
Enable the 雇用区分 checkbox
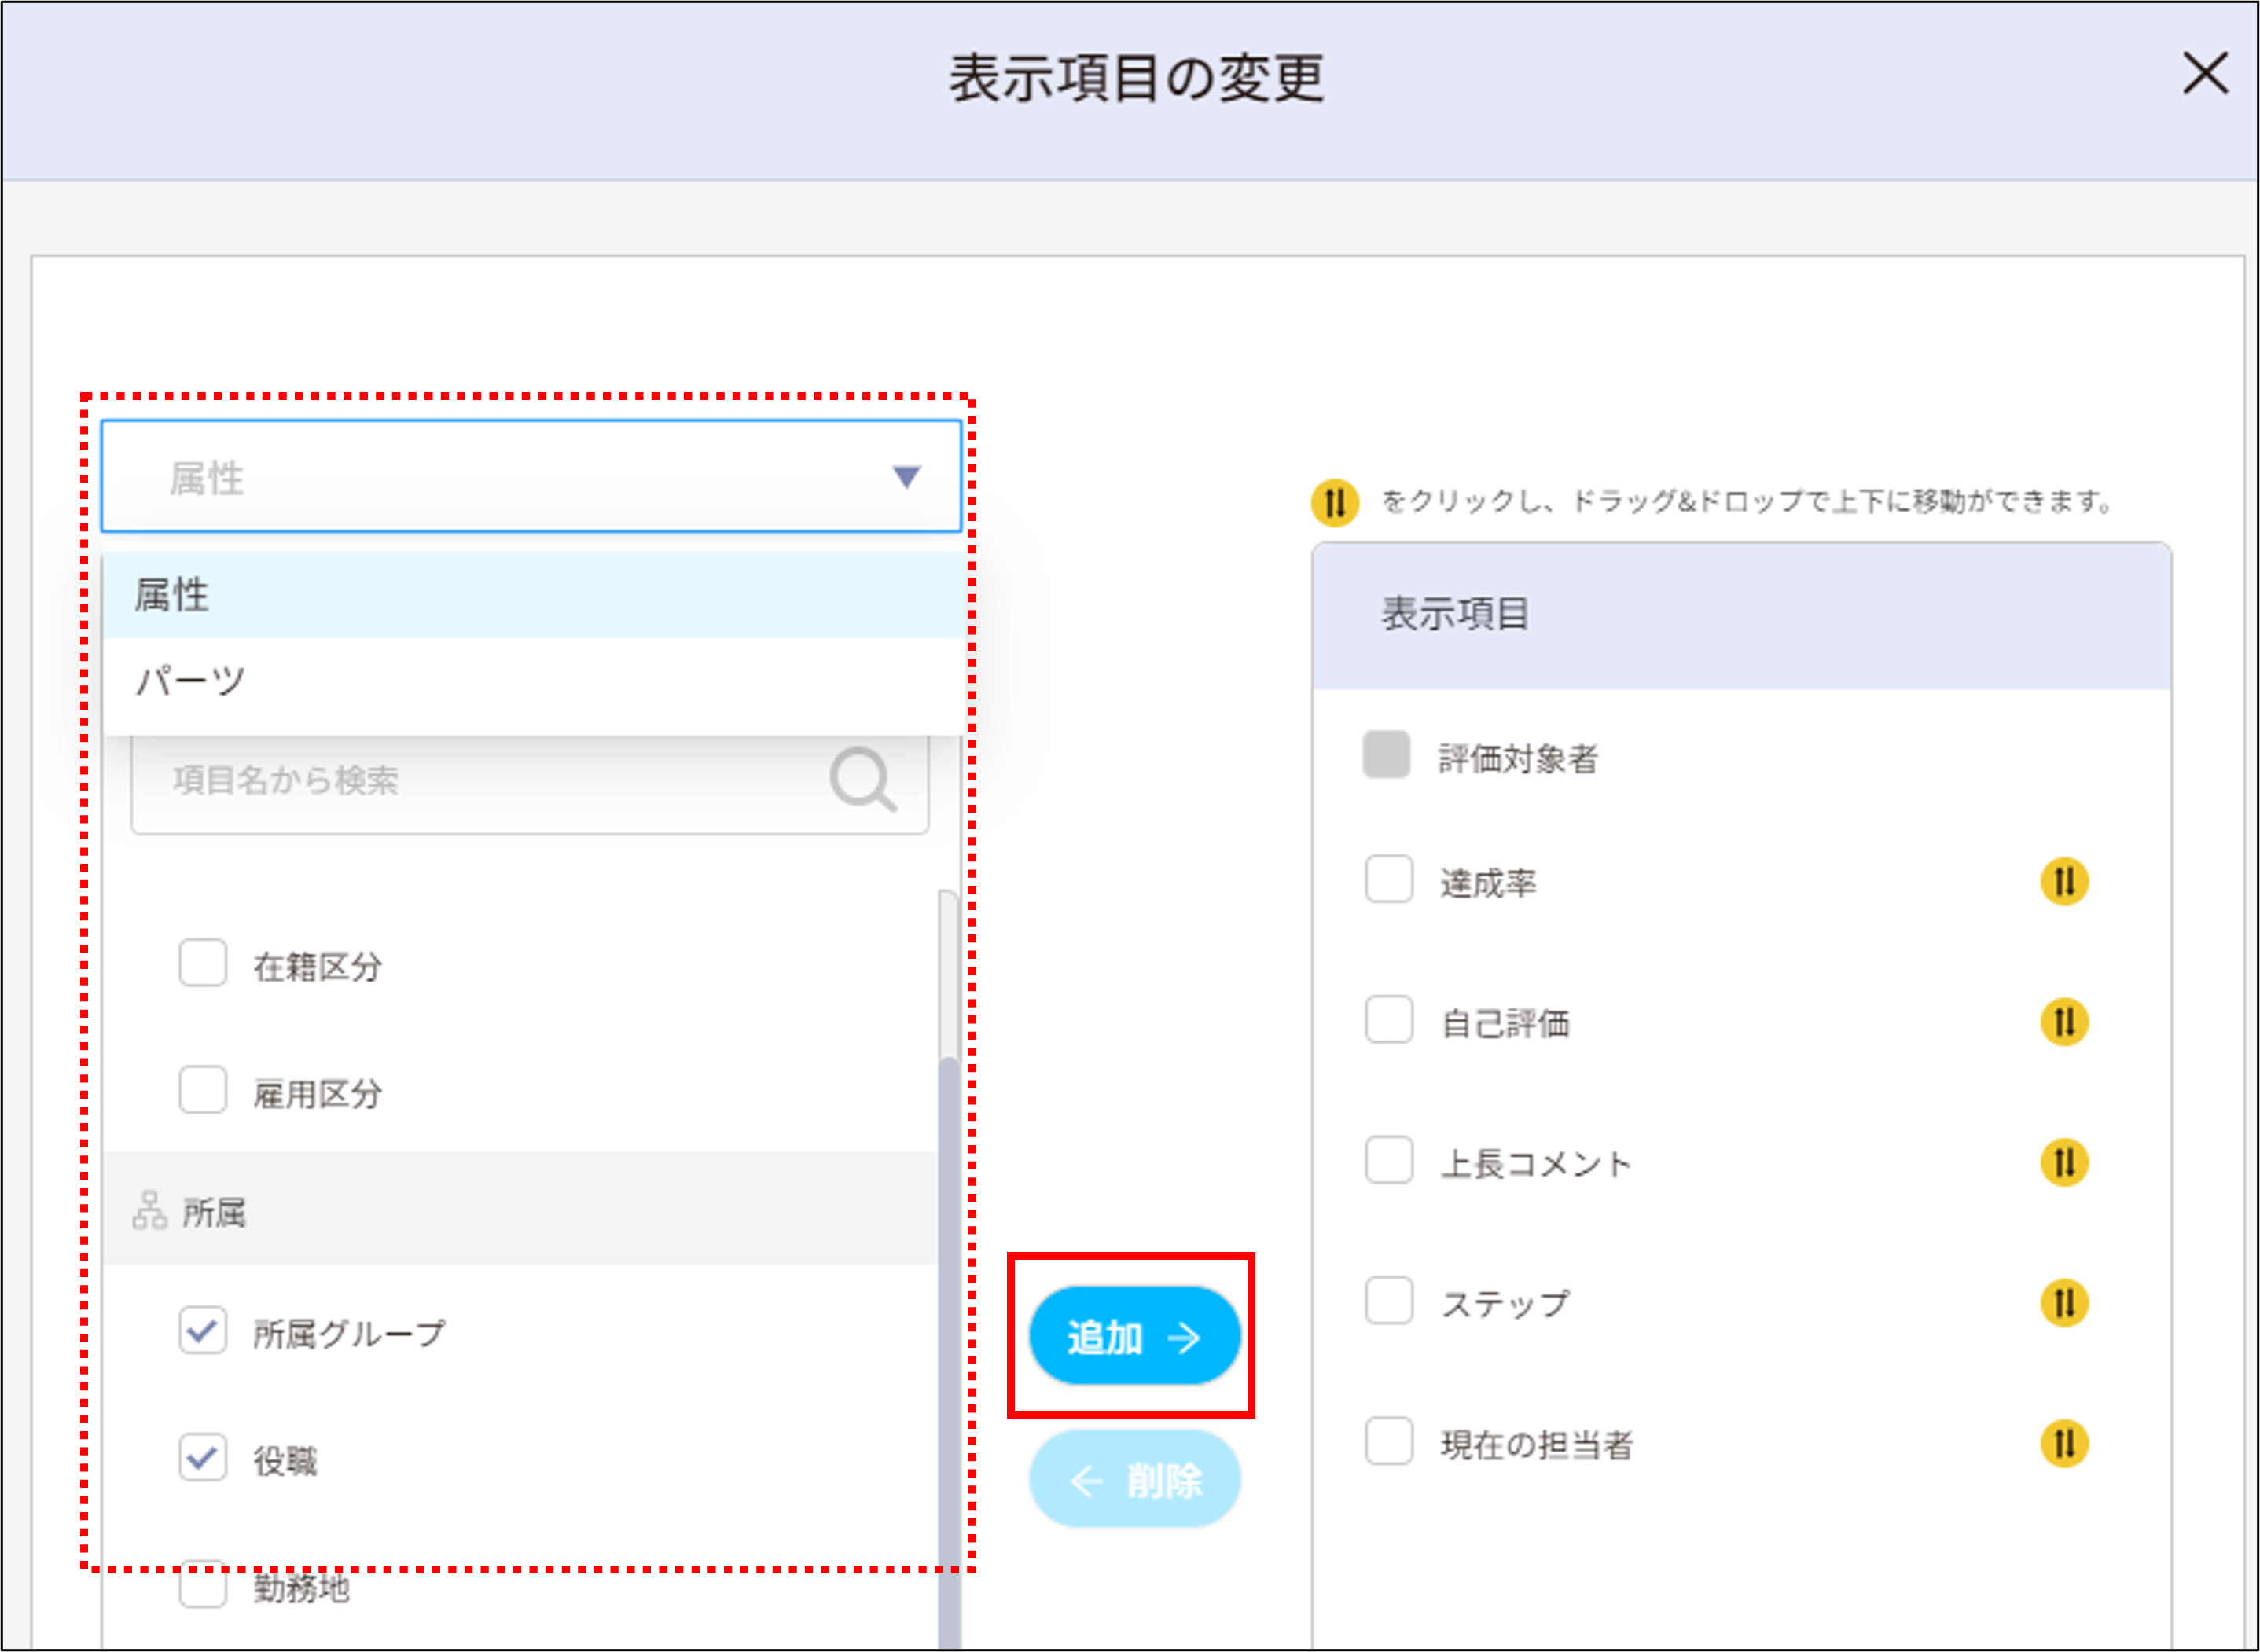203,1090
